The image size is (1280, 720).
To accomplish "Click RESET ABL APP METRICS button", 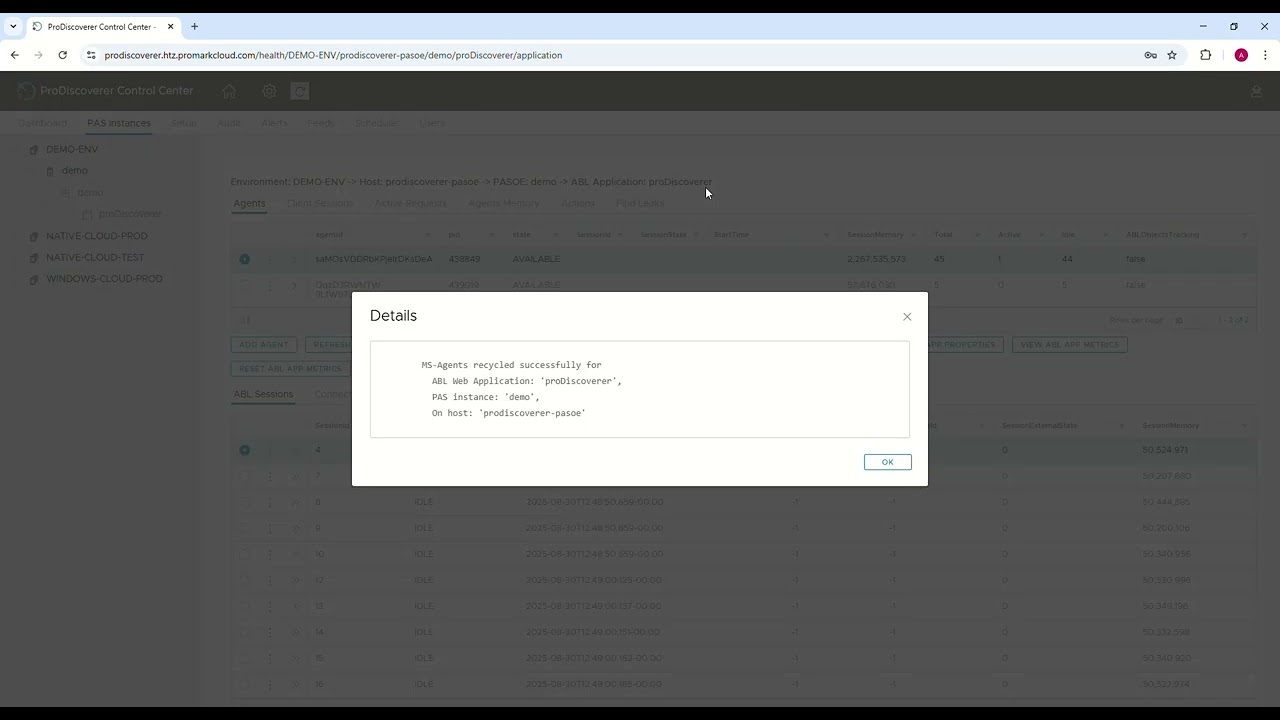I will point(291,369).
